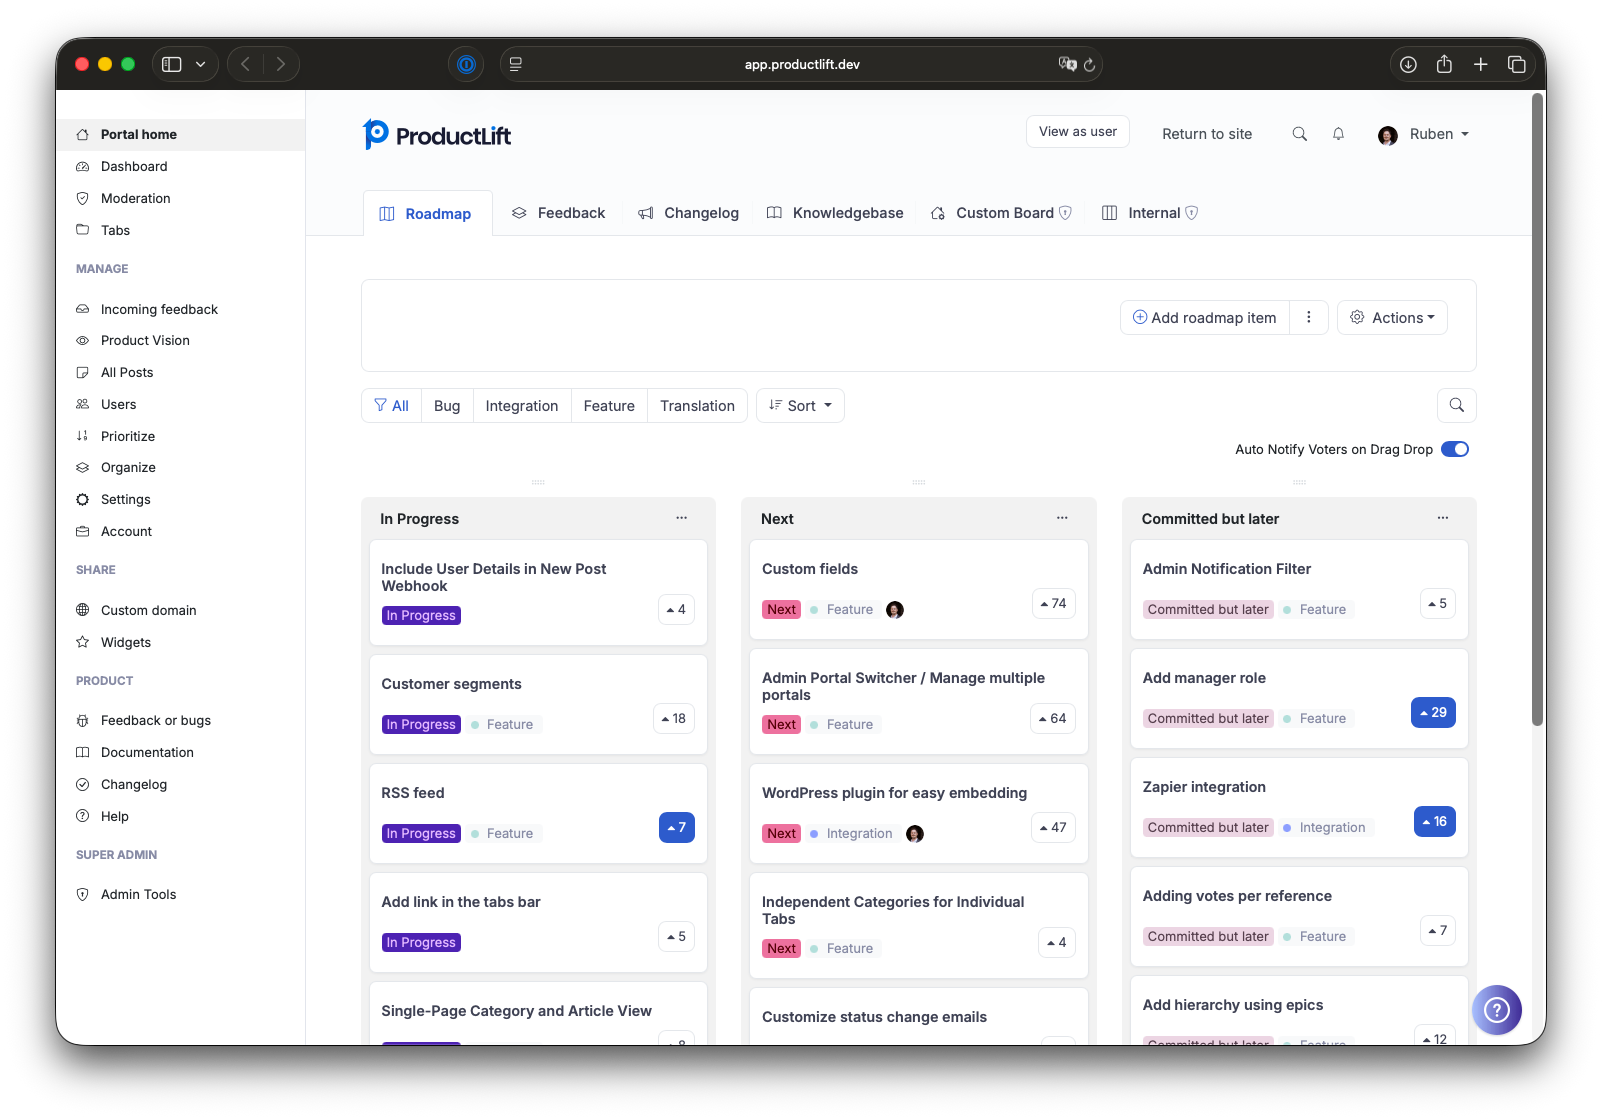Open Next column options menu
The image size is (1602, 1119).
tap(1062, 518)
